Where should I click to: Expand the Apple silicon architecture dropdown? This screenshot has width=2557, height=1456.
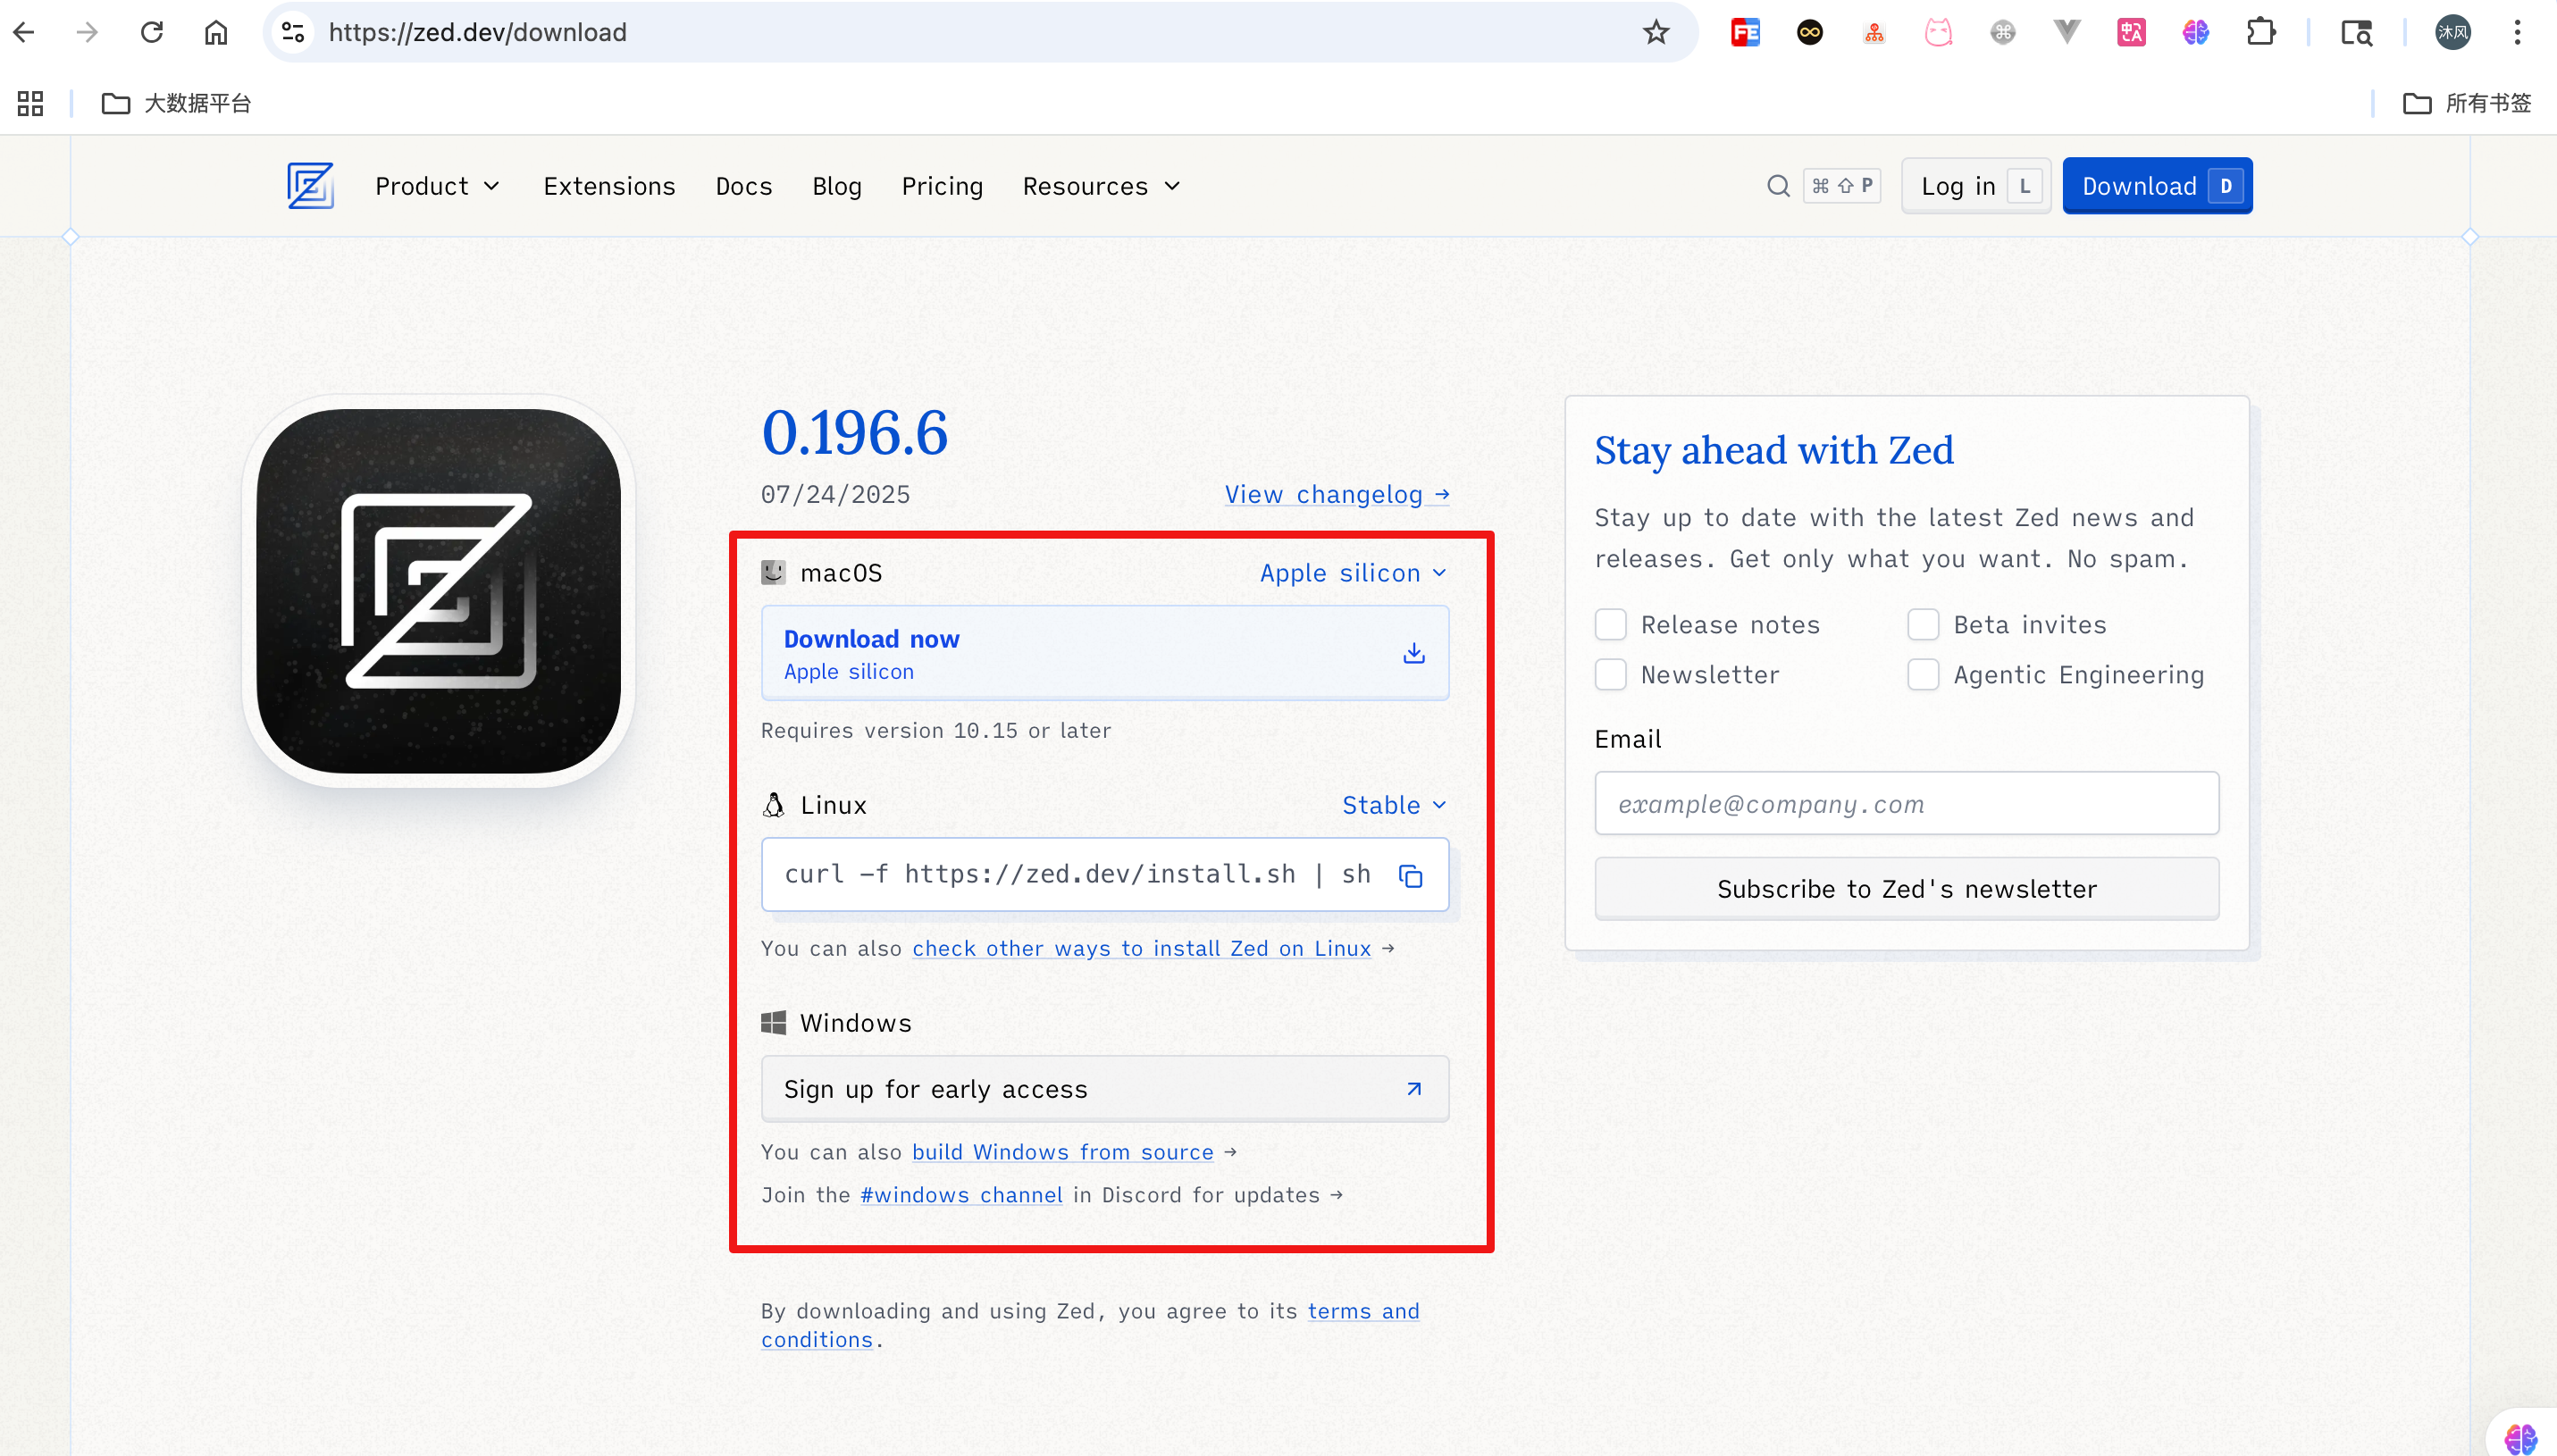pyautogui.click(x=1352, y=573)
